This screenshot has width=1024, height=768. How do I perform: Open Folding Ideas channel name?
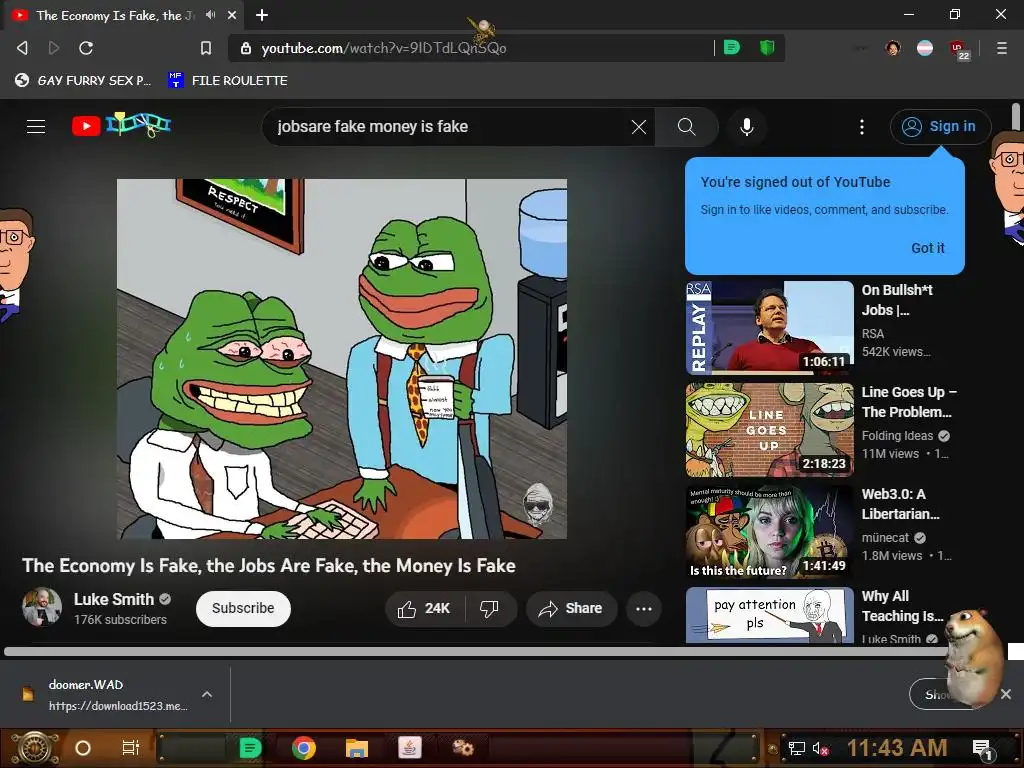coord(897,436)
